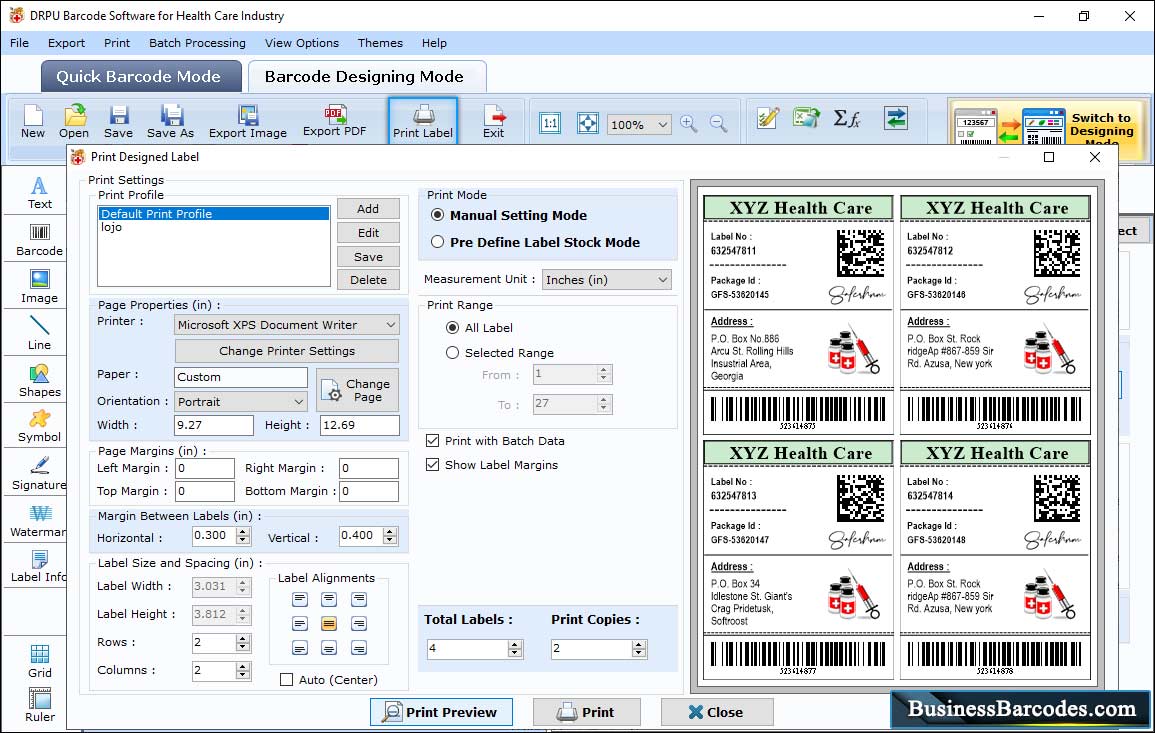Click the Exit toolbar icon
1155x733 pixels.
(x=494, y=122)
